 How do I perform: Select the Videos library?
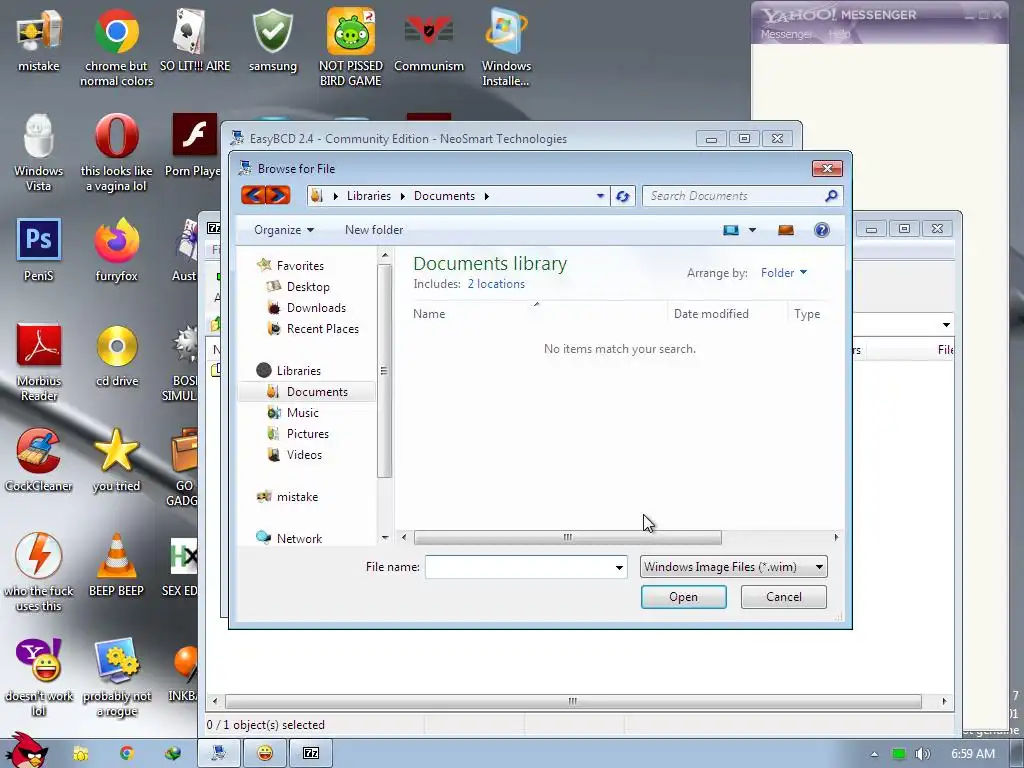[304, 455]
